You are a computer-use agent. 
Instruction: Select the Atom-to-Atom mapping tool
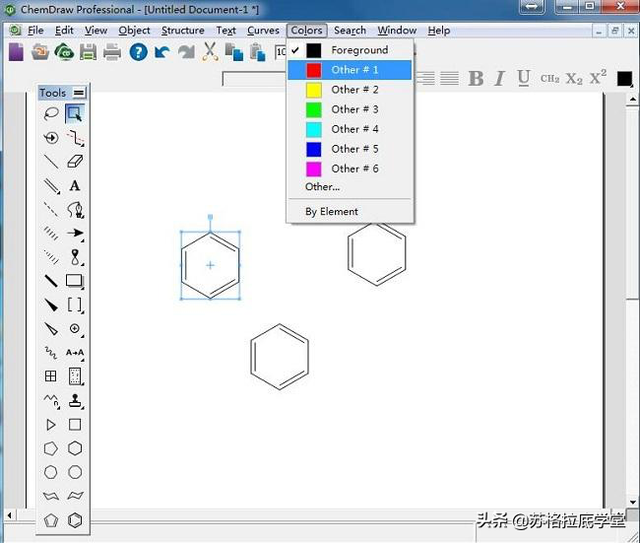coord(75,353)
